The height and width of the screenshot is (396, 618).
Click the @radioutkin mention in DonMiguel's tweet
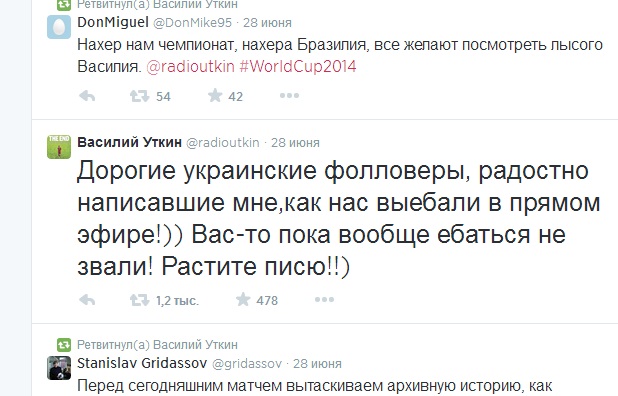tap(190, 66)
